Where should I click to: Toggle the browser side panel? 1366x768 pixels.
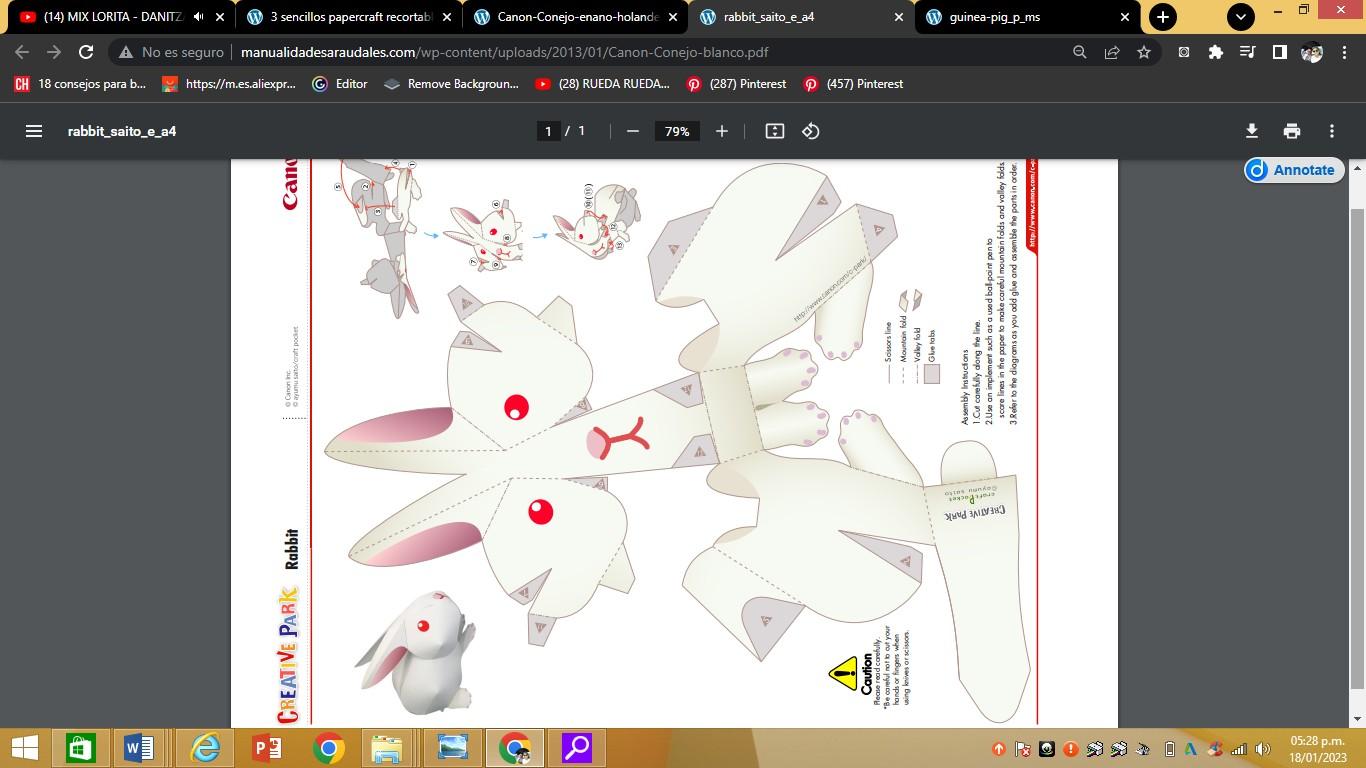(1279, 52)
